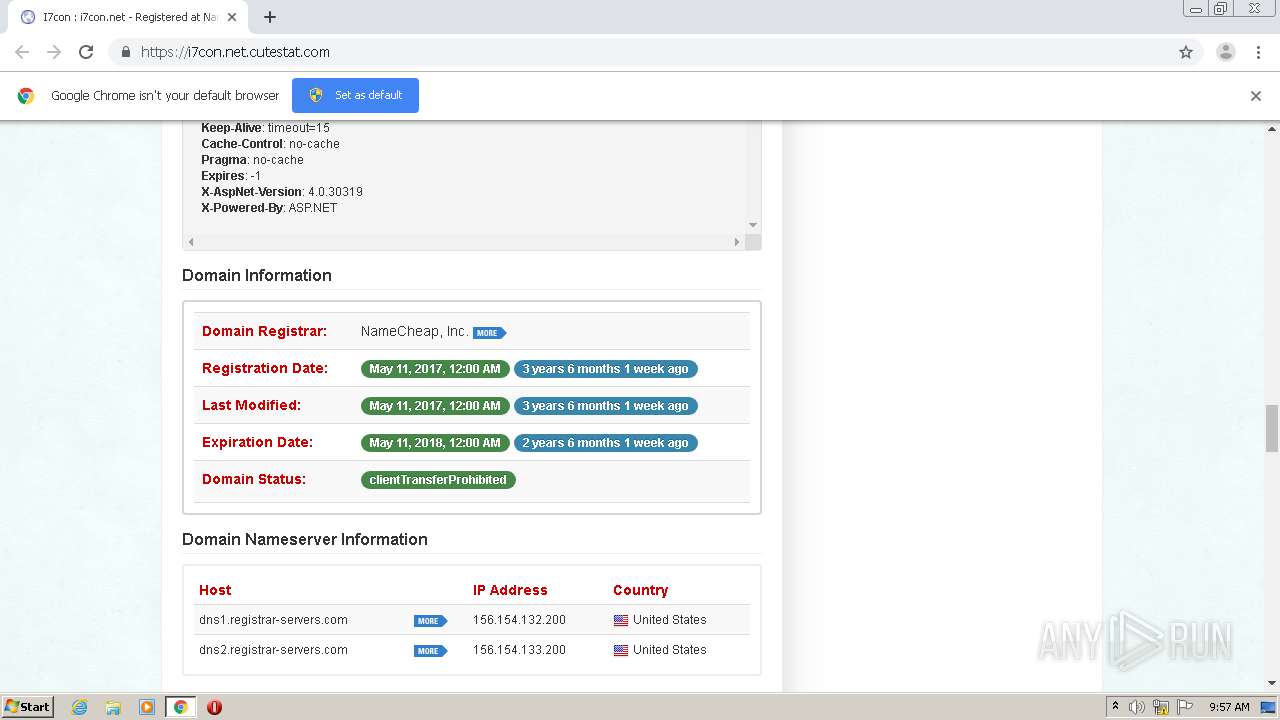The height and width of the screenshot is (720, 1280).
Task: Click the United States flag for dns2
Action: (621, 650)
